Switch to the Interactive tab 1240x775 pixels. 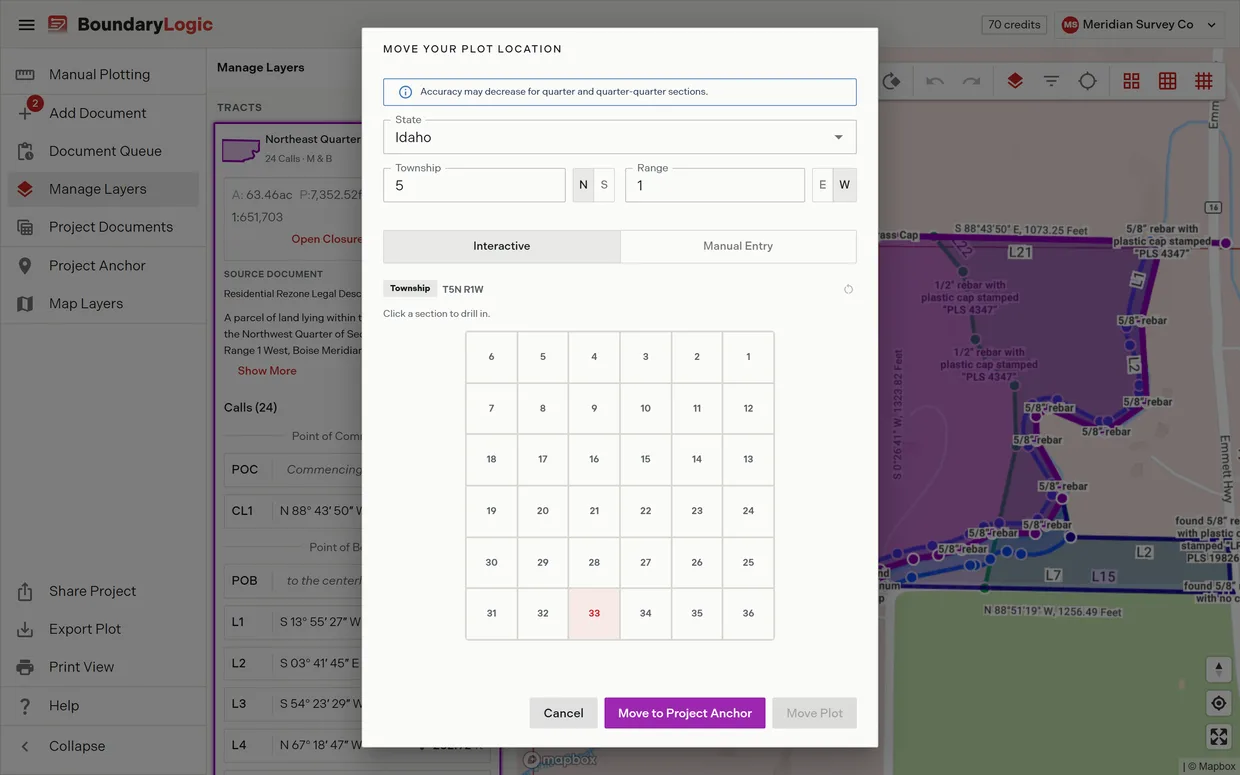(502, 246)
